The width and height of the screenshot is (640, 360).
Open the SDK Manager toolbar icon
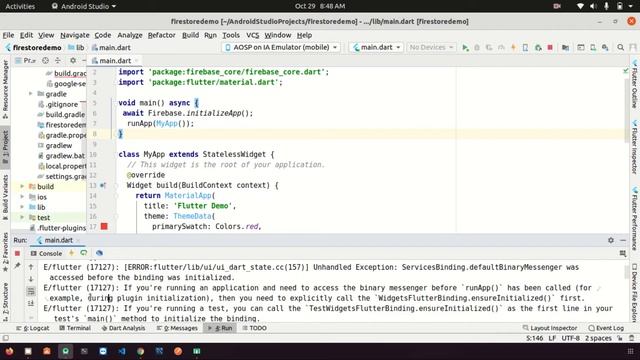tap(605, 48)
